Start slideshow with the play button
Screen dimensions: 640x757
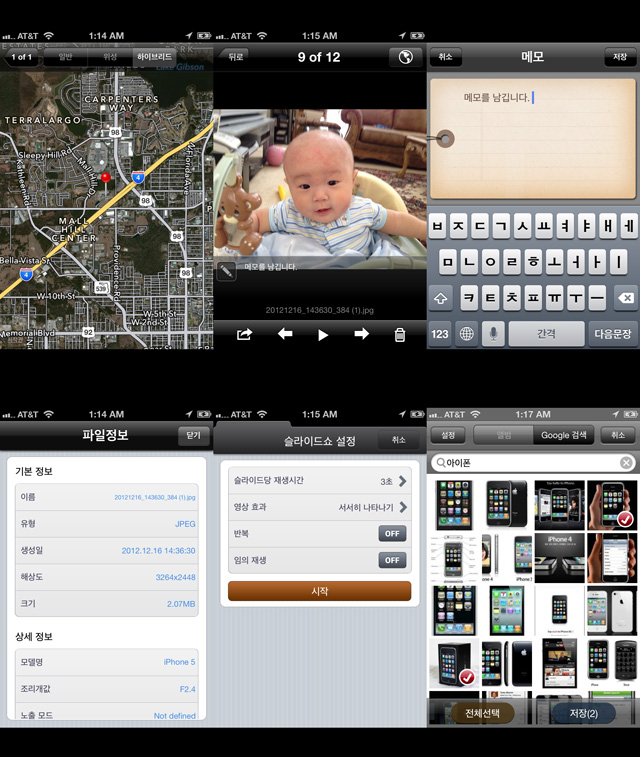[323, 335]
